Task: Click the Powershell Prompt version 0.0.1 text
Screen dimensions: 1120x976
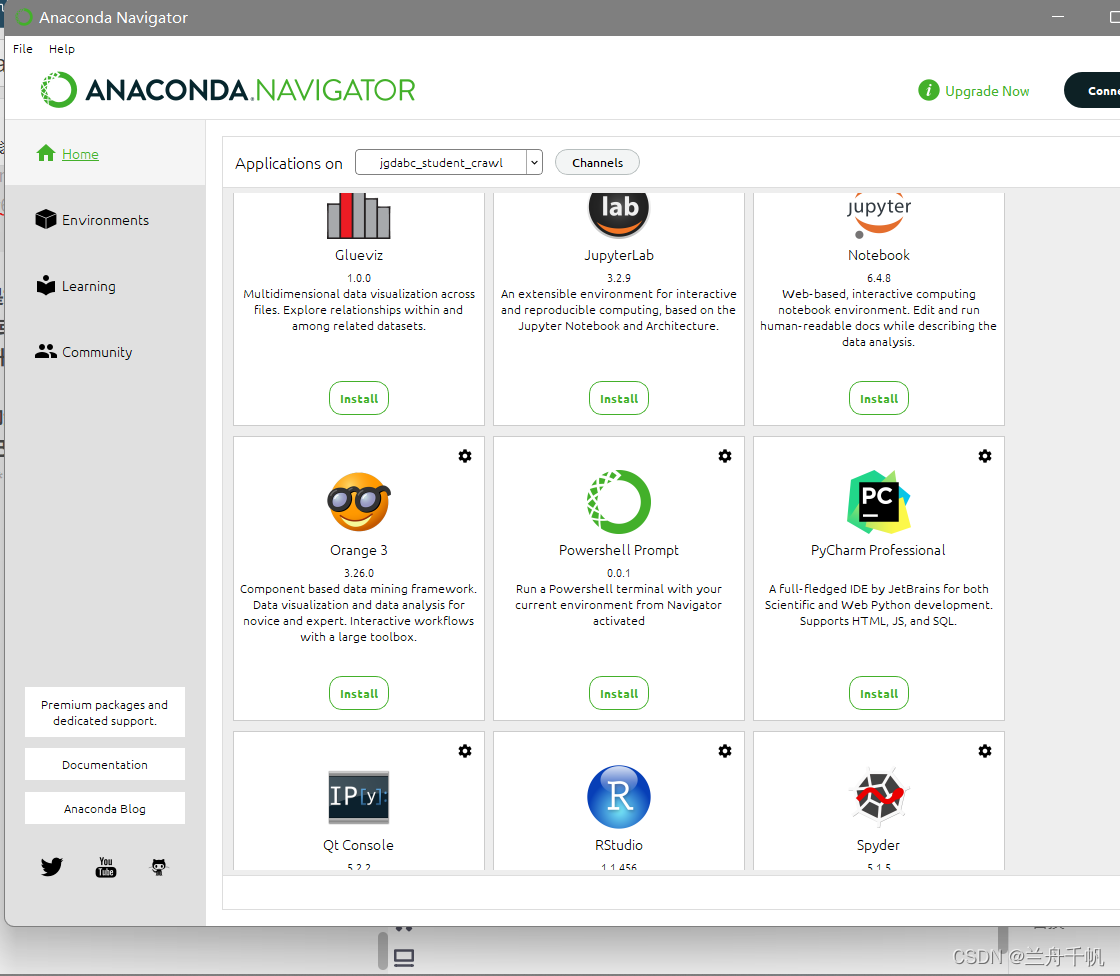Action: pyautogui.click(x=619, y=573)
